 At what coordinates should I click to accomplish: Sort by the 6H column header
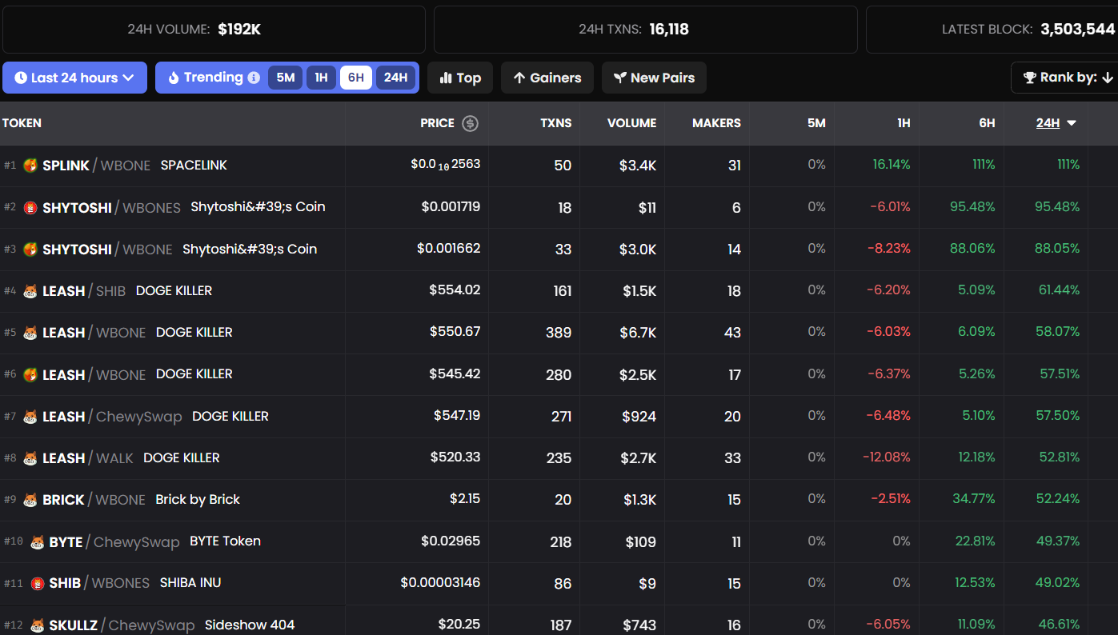(x=987, y=123)
